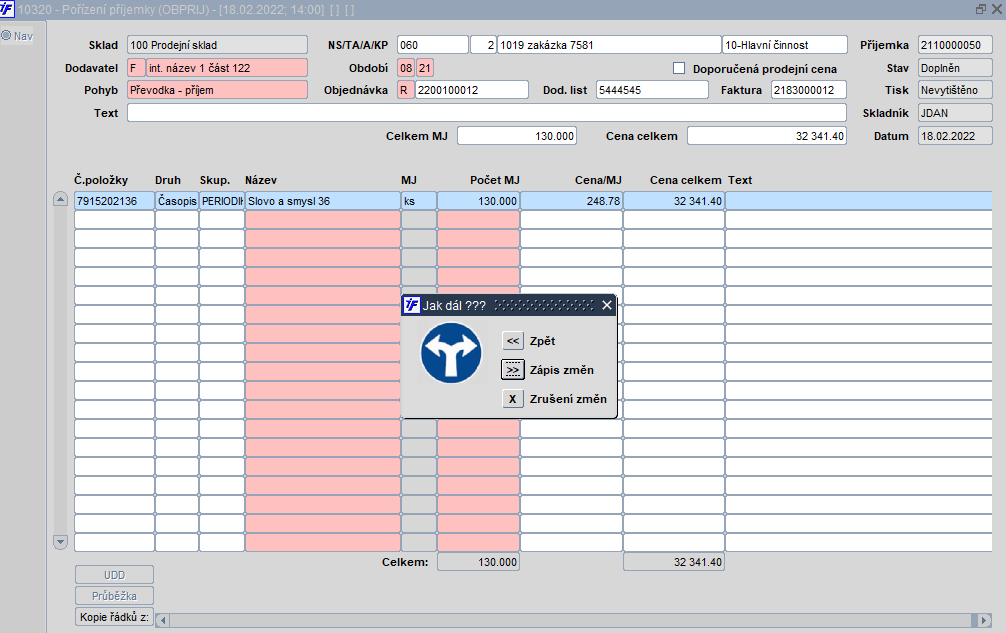
Task: Click the app logo in dialog title
Action: pyautogui.click(x=411, y=305)
